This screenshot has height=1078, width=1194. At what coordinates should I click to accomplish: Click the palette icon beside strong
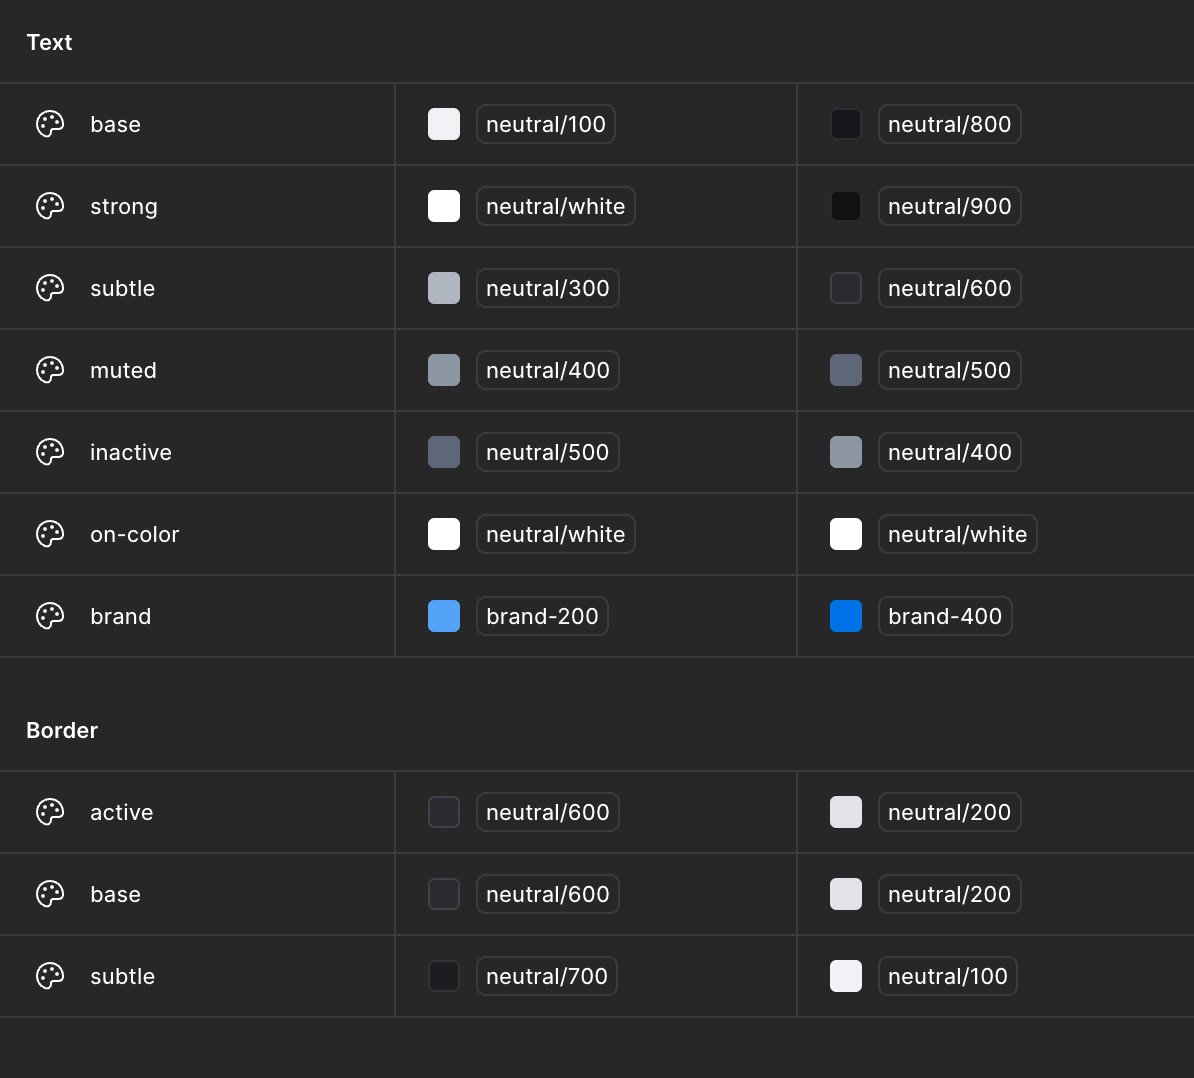pos(50,206)
